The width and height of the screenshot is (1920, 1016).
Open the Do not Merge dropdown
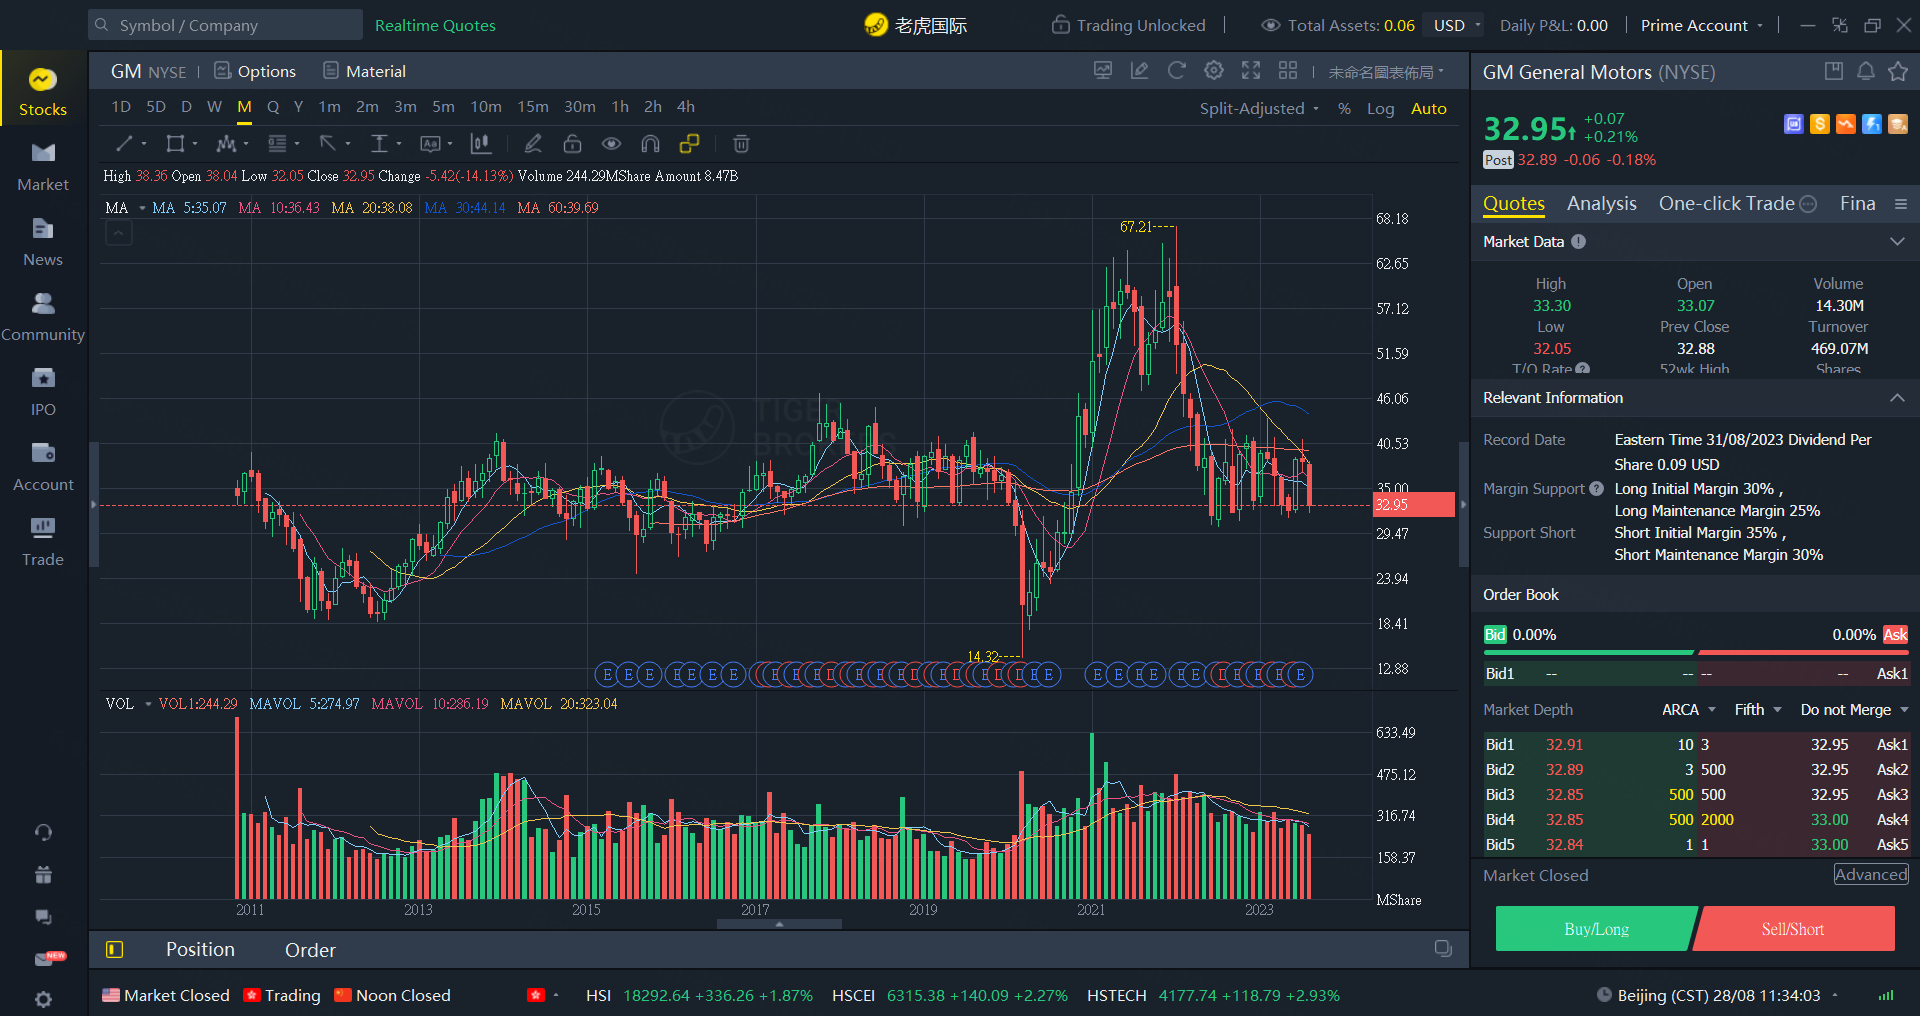(x=1855, y=709)
